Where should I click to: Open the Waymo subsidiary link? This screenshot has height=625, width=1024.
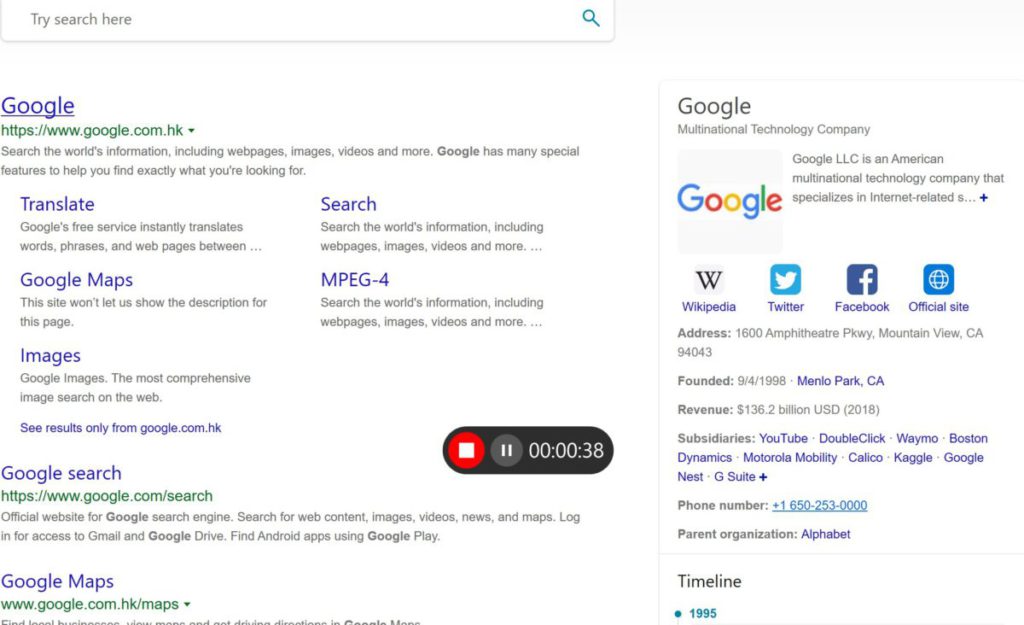pyautogui.click(x=917, y=438)
